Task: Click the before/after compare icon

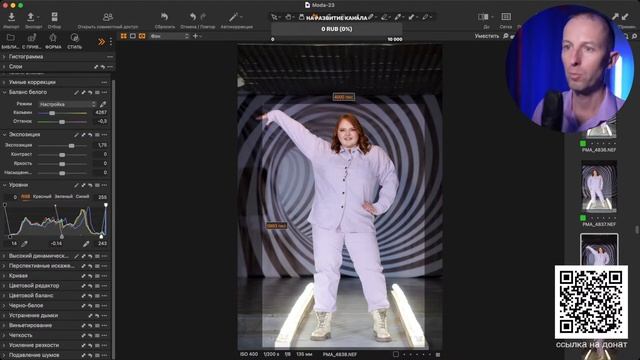Action: click(x=483, y=17)
